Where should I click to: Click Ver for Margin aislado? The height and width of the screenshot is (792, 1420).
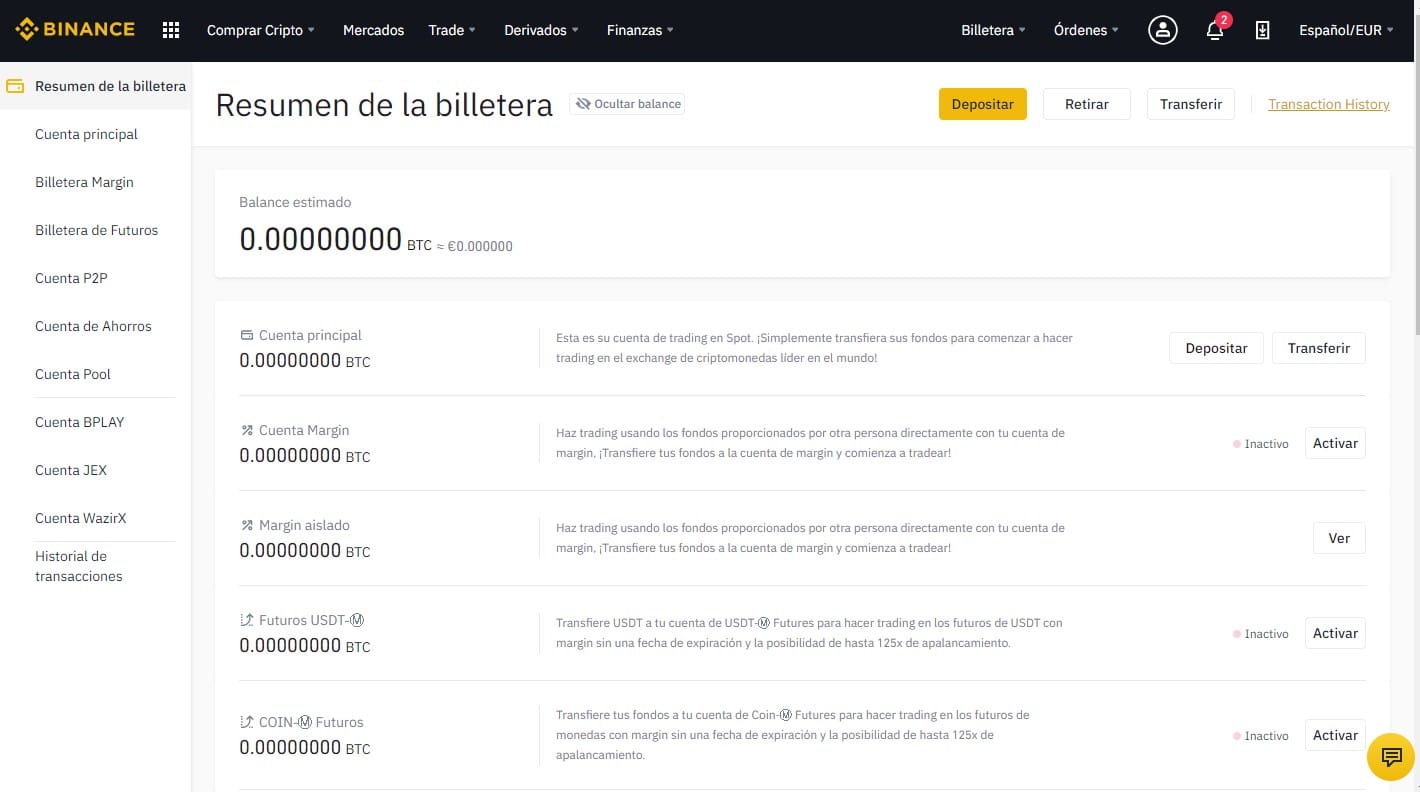1339,538
